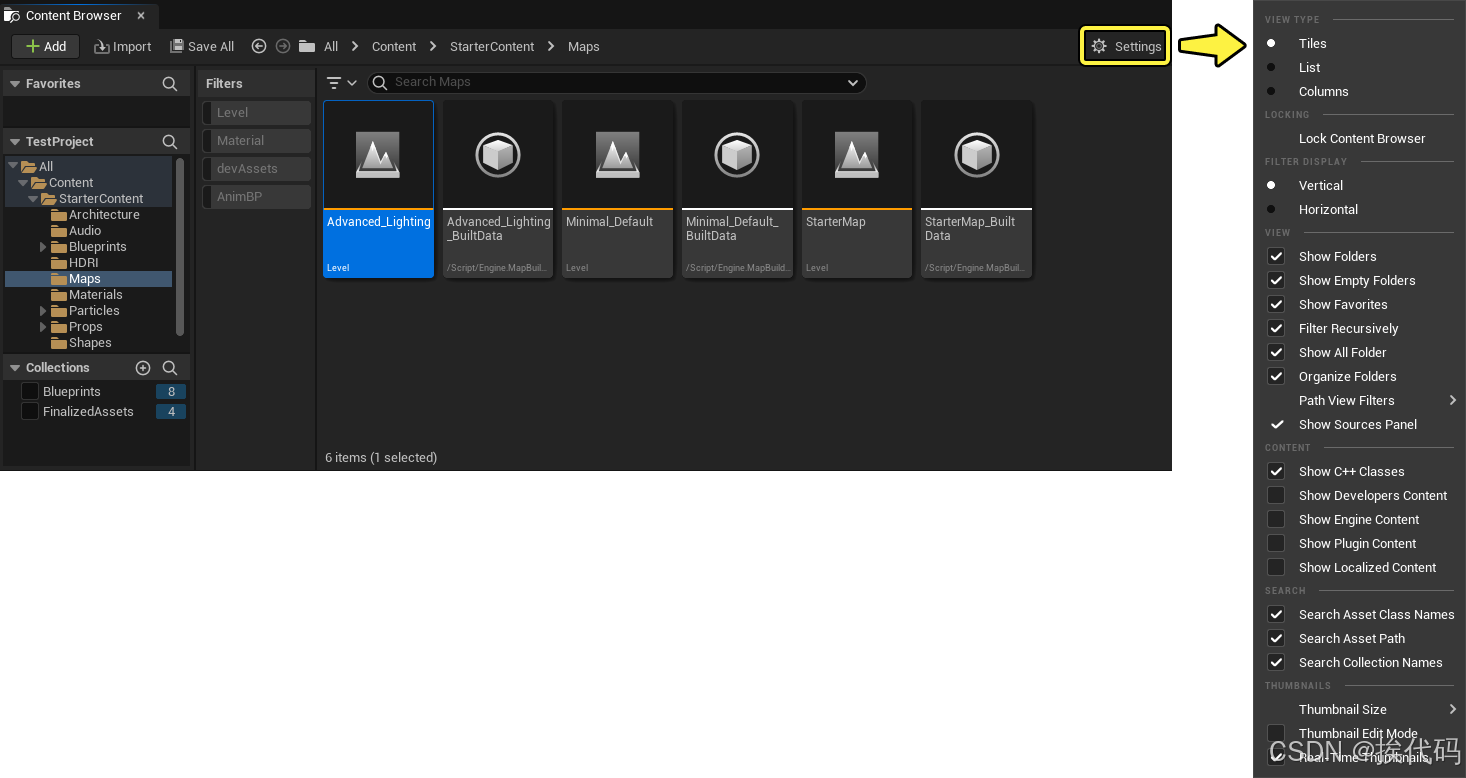Toggle Search Asset Path checkbox

pos(1276,639)
